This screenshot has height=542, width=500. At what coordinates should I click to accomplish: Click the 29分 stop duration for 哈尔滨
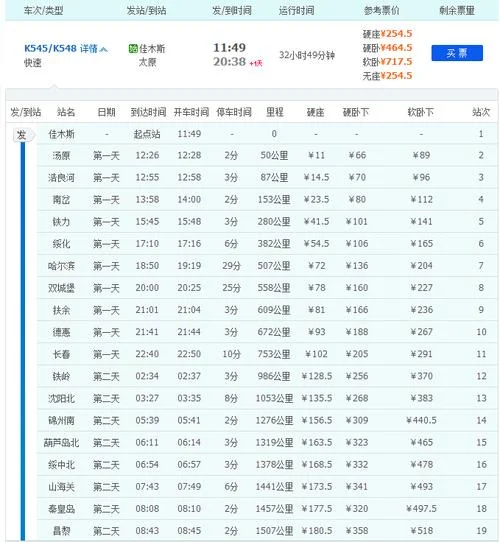[231, 266]
